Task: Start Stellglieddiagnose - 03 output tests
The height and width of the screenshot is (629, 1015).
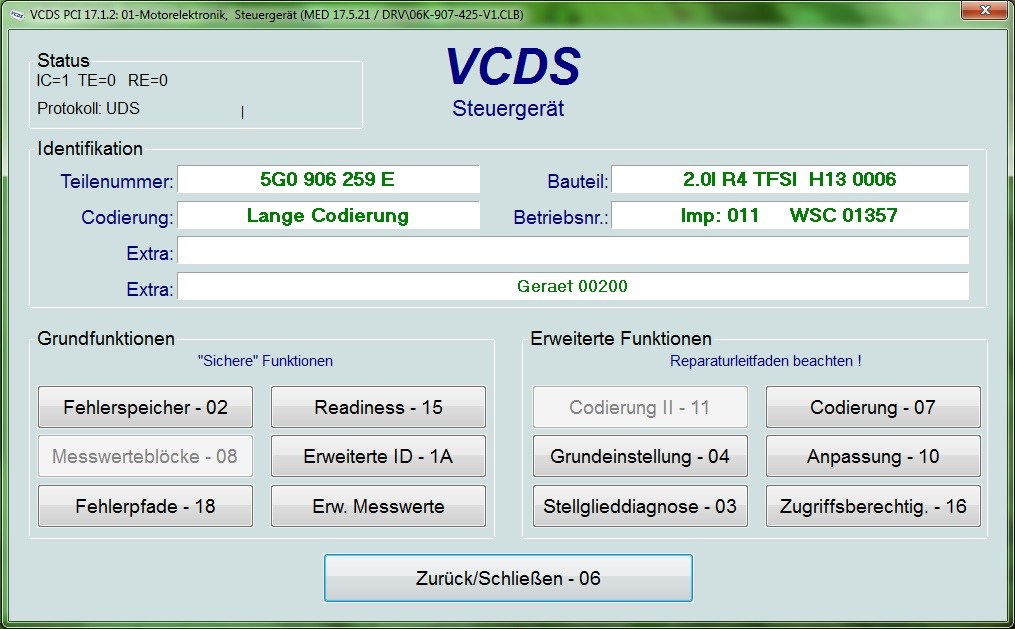Action: 640,506
